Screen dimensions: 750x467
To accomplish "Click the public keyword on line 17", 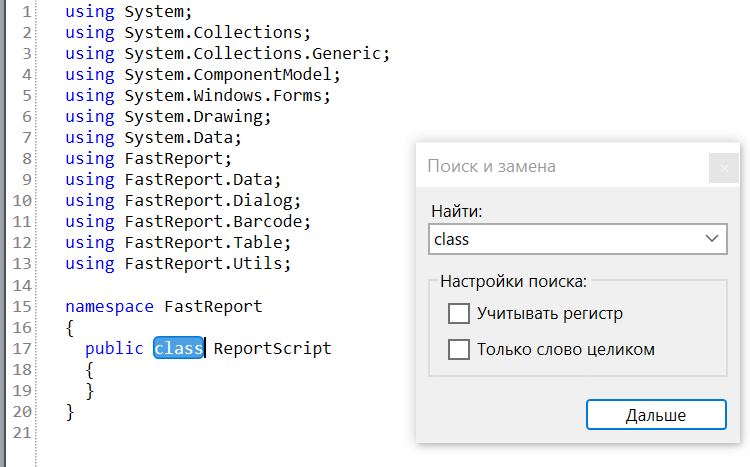I will [114, 348].
